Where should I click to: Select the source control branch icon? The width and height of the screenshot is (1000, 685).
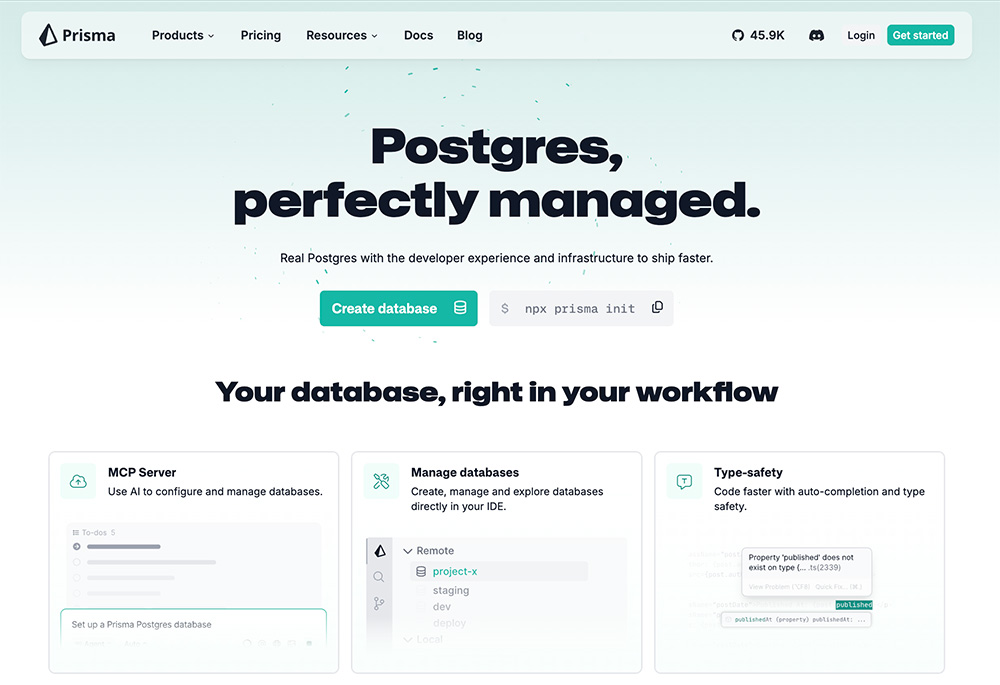click(x=379, y=603)
